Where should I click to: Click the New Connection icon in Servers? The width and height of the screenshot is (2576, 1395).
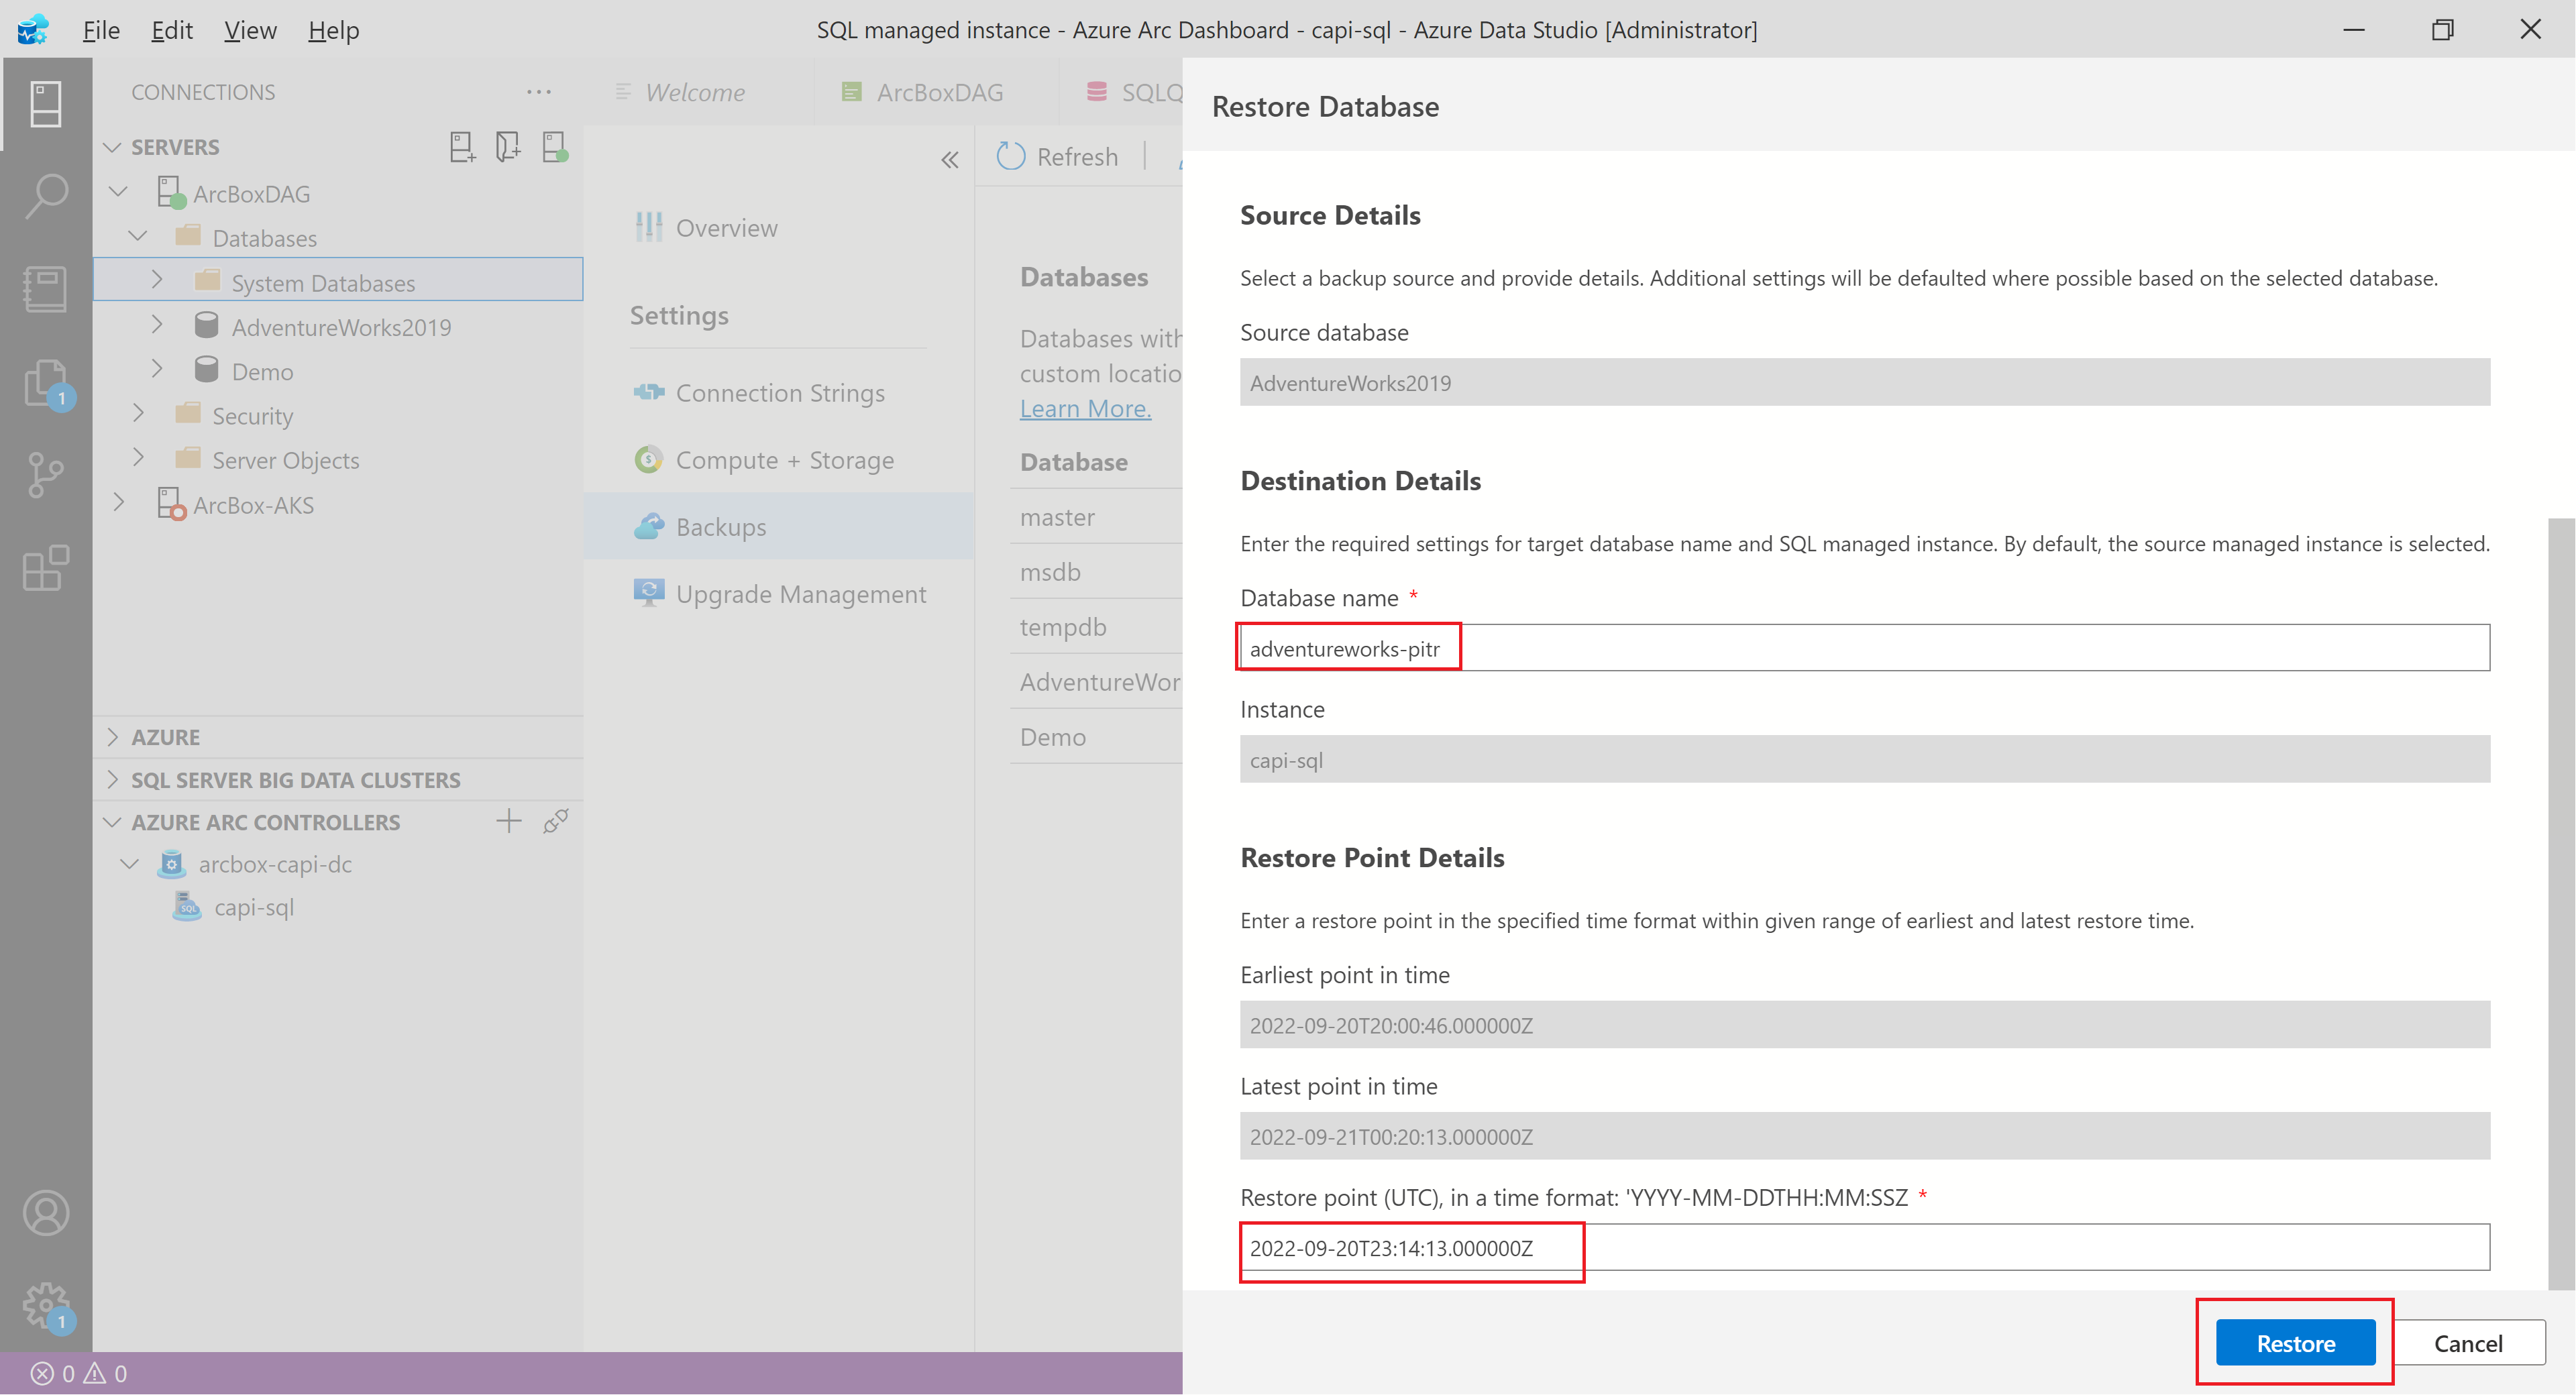[461, 147]
